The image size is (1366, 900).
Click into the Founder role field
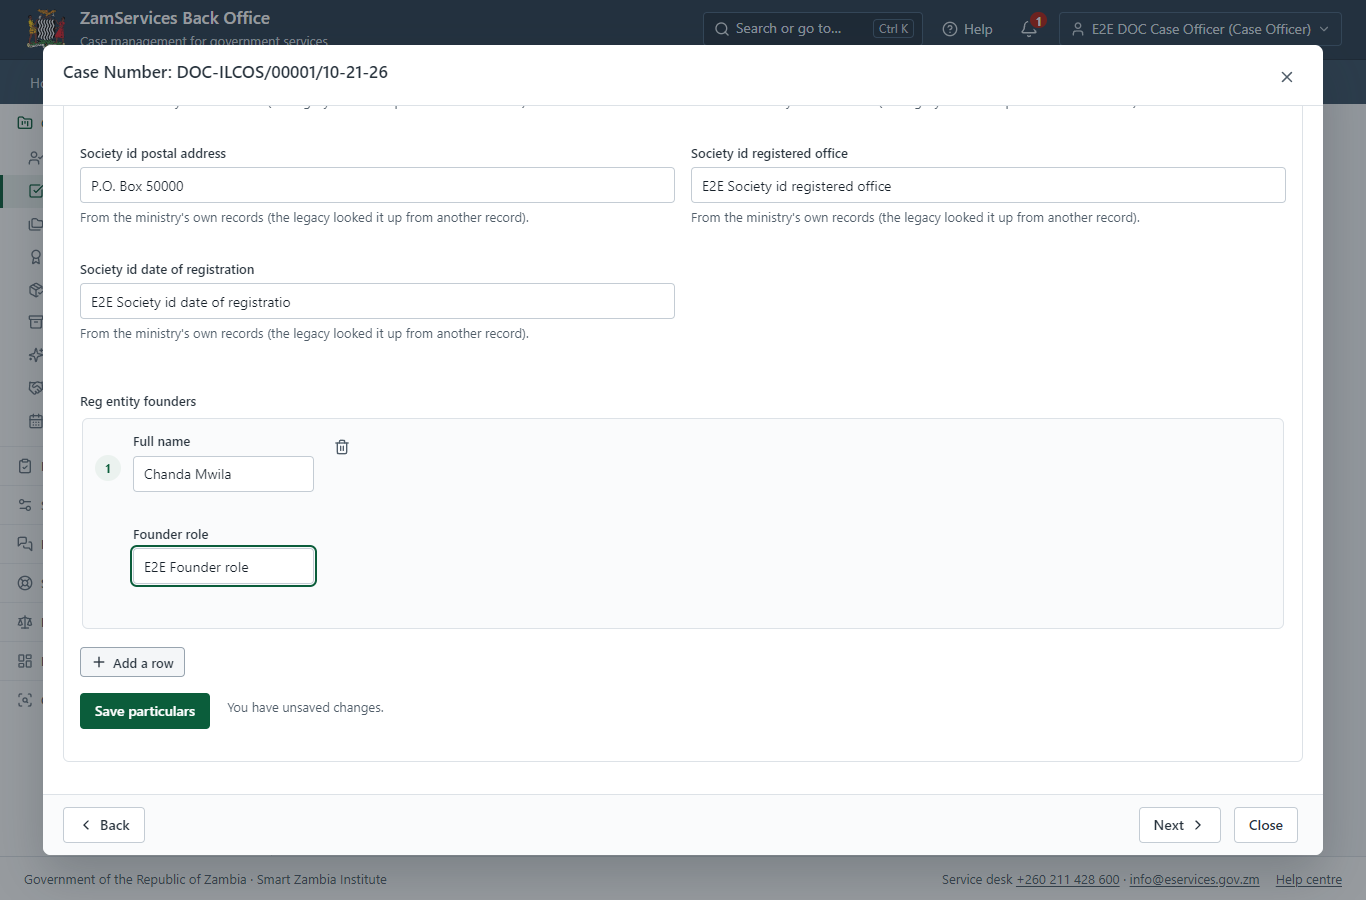223,566
